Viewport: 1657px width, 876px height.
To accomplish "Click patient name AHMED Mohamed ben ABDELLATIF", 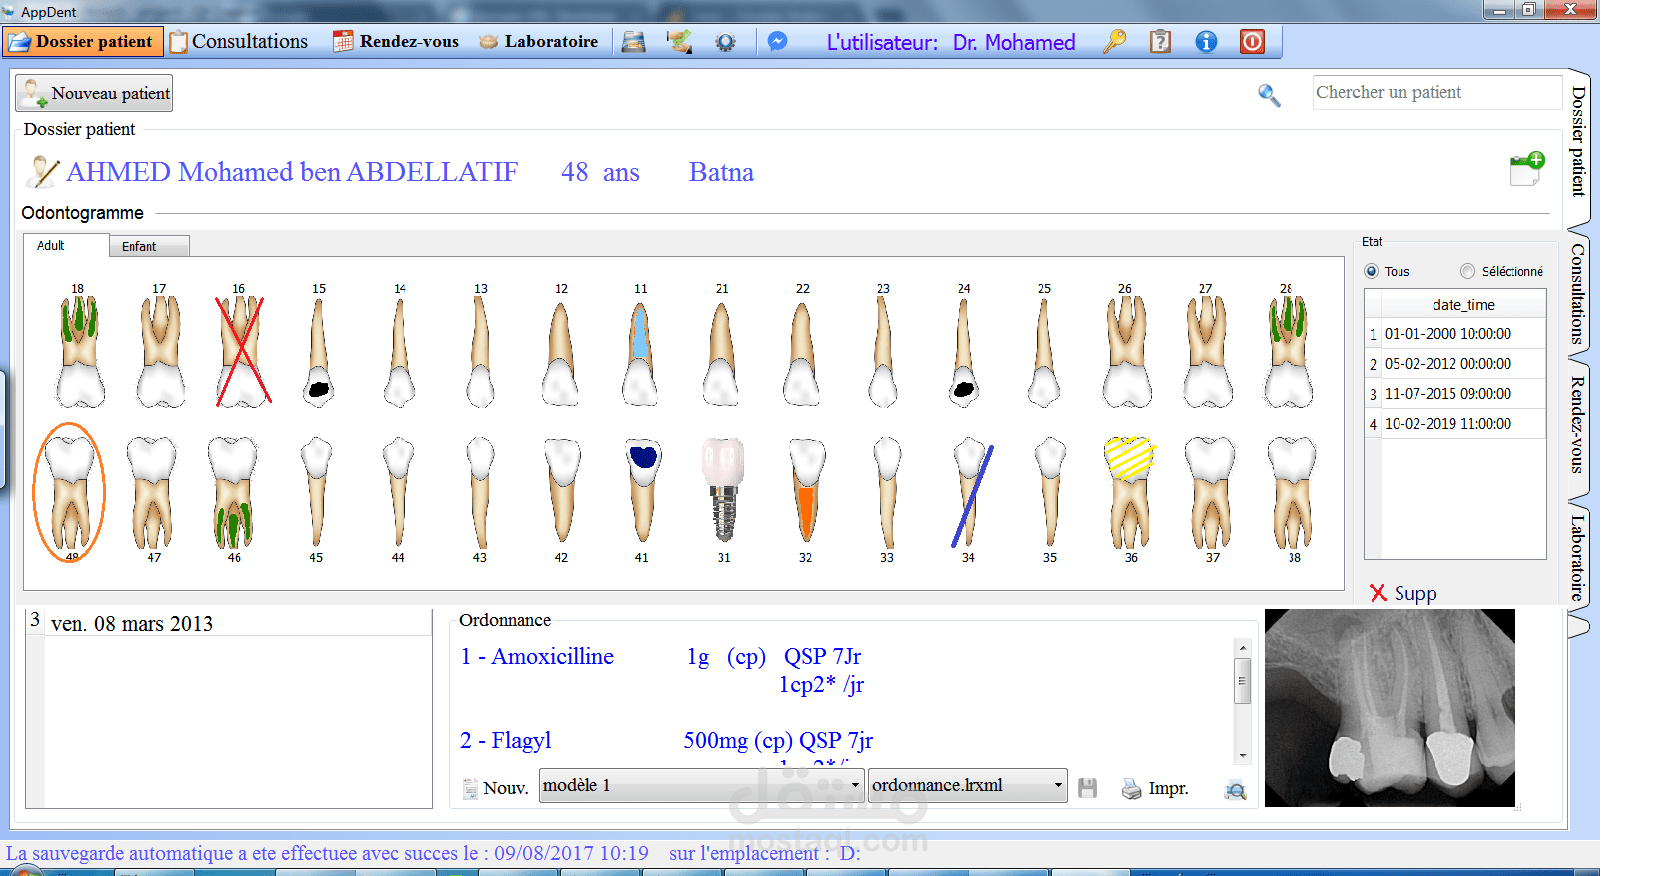I will [292, 172].
